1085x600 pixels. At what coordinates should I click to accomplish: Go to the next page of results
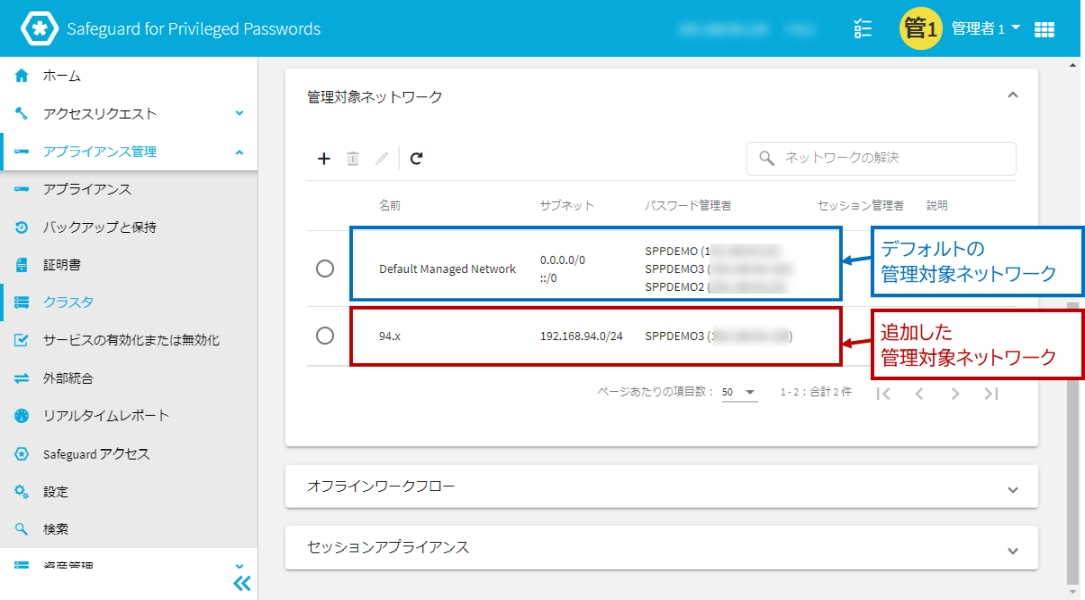point(955,393)
